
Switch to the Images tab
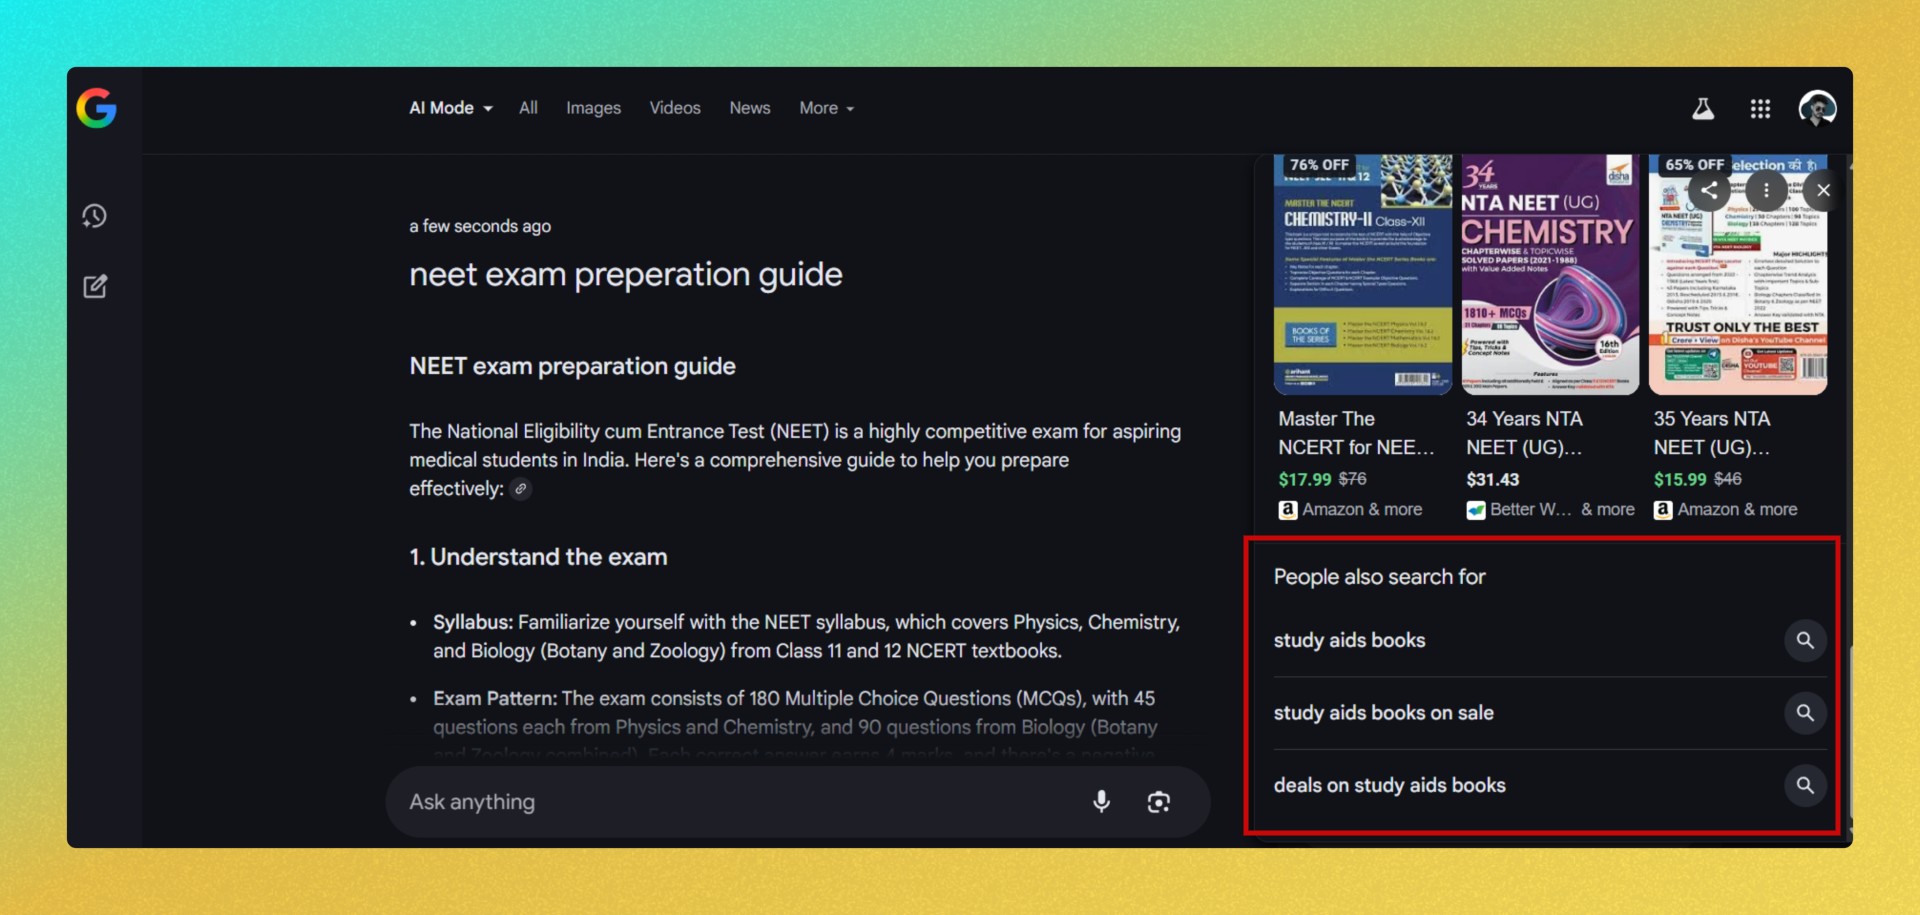click(x=593, y=108)
